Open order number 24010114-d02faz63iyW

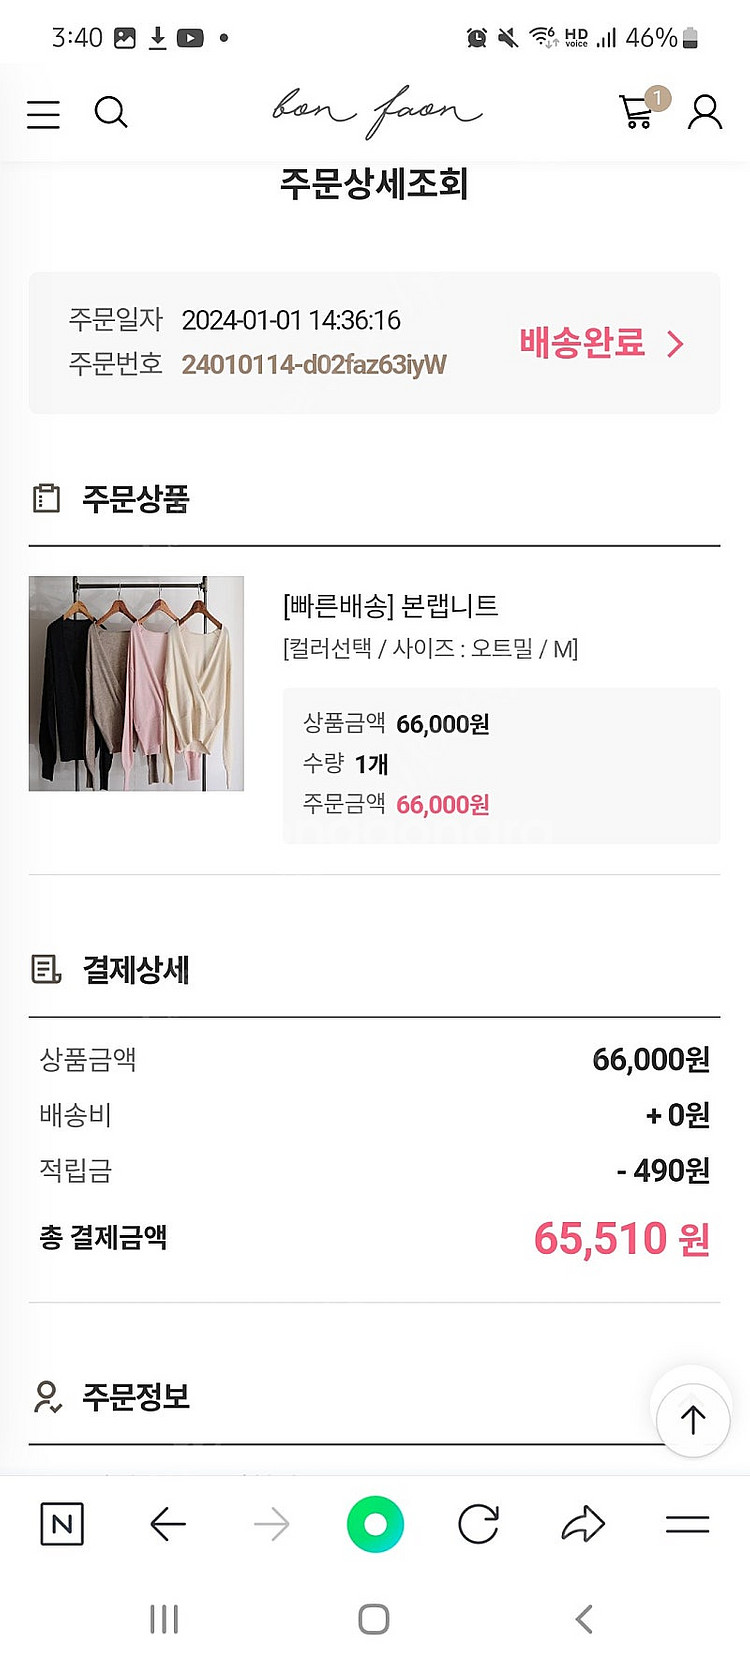click(x=314, y=364)
